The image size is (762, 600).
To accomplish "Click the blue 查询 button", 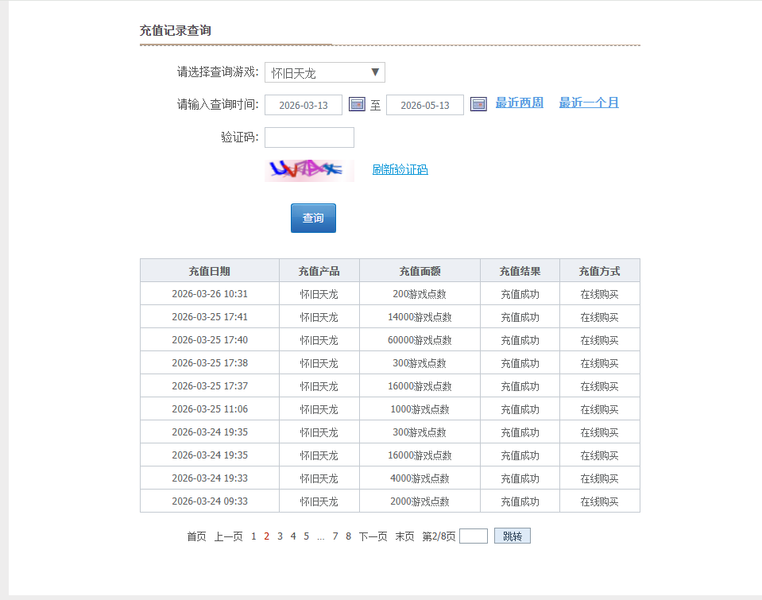I will pos(313,218).
